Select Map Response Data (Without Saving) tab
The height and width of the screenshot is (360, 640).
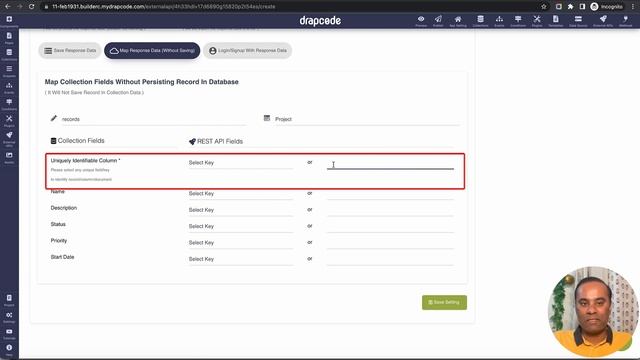(x=152, y=51)
